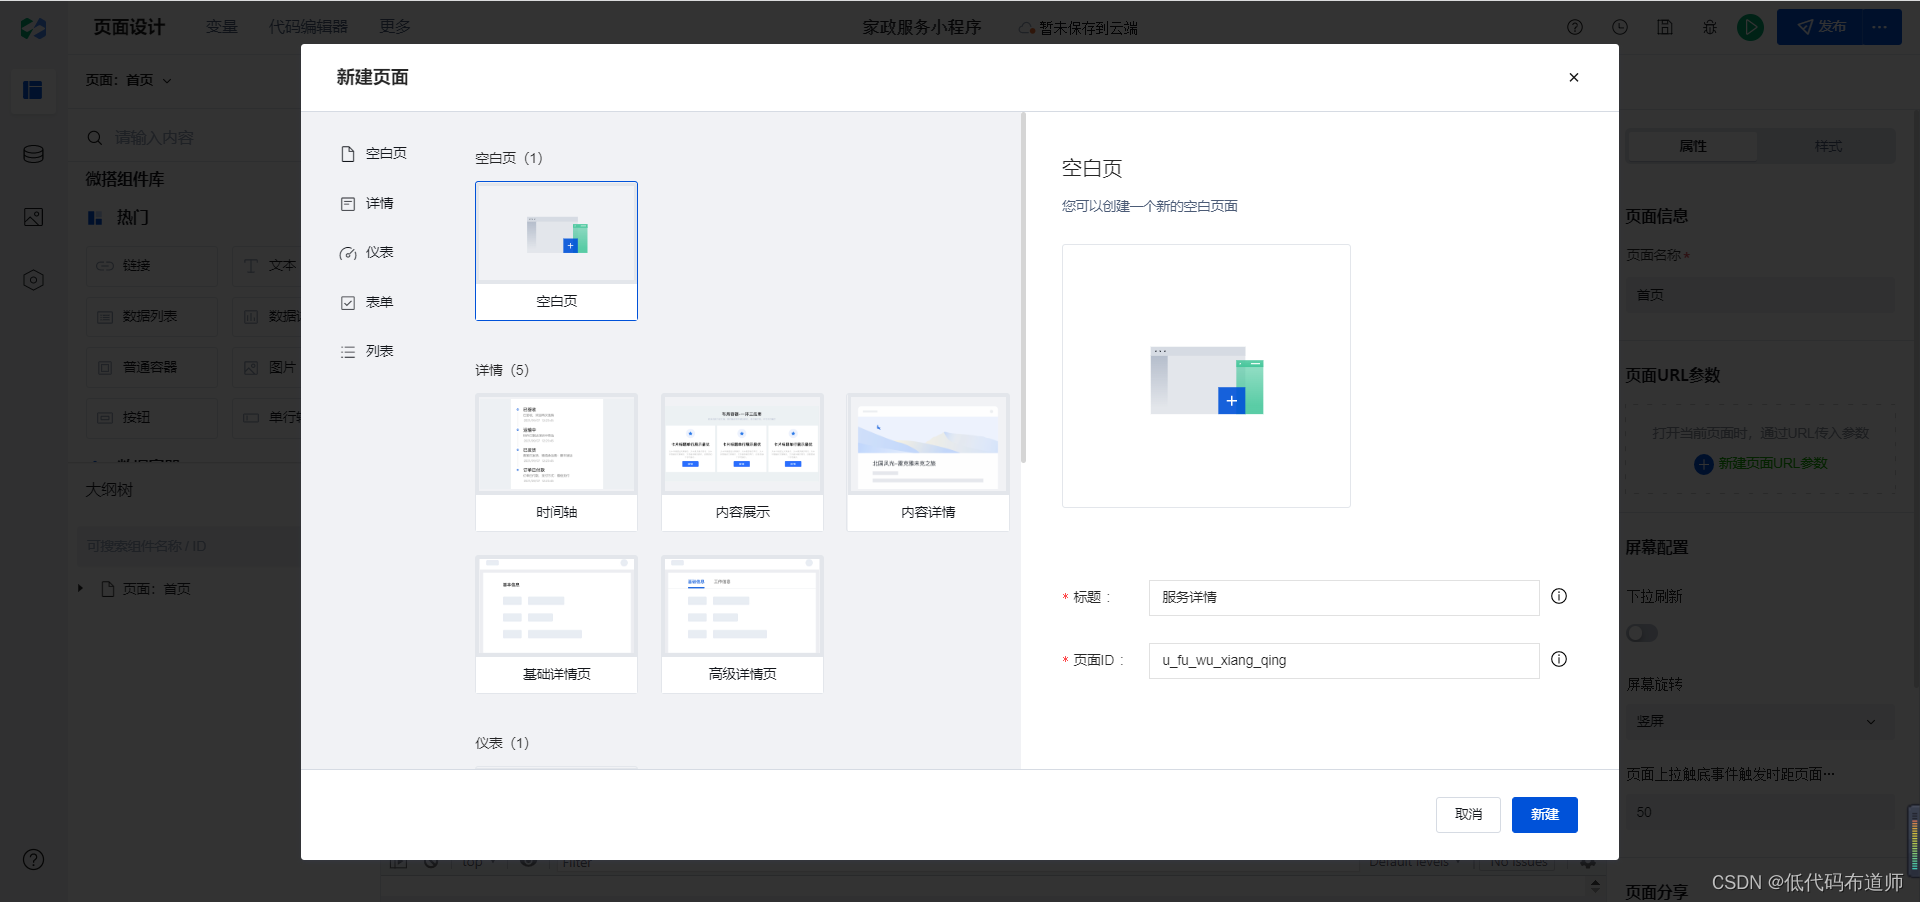Click the template list scrollbar
The width and height of the screenshot is (1920, 902).
(x=1023, y=288)
